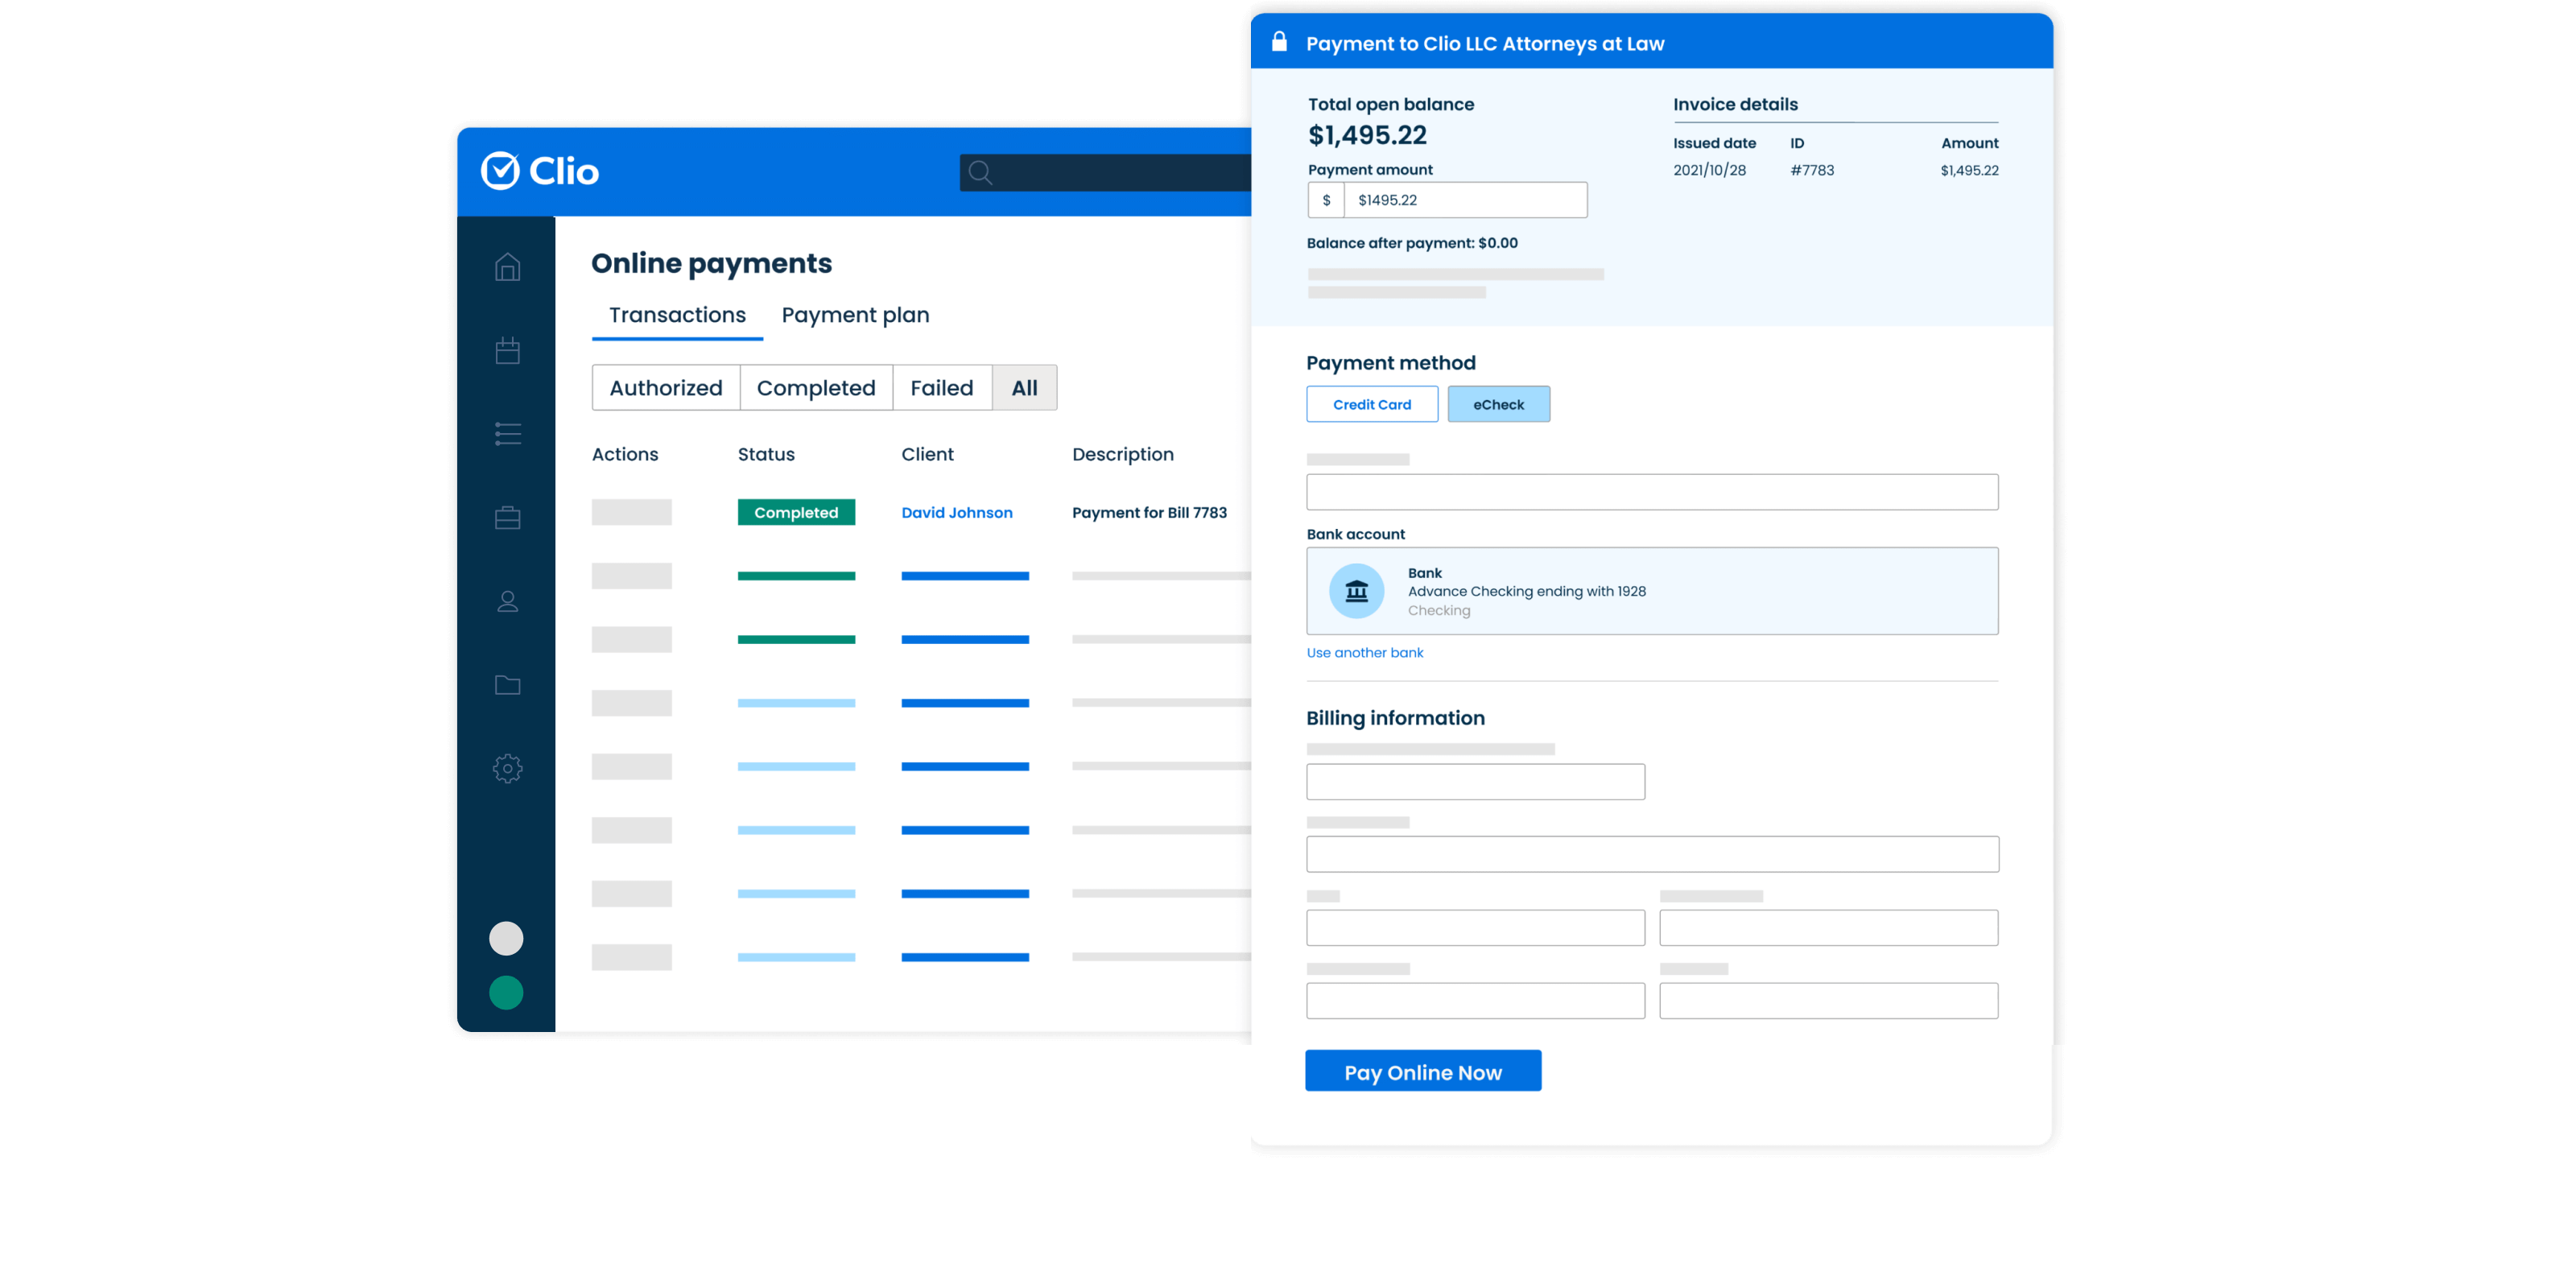The image size is (2576, 1288).
Task: Click the Use another bank link
Action: pos(1364,653)
